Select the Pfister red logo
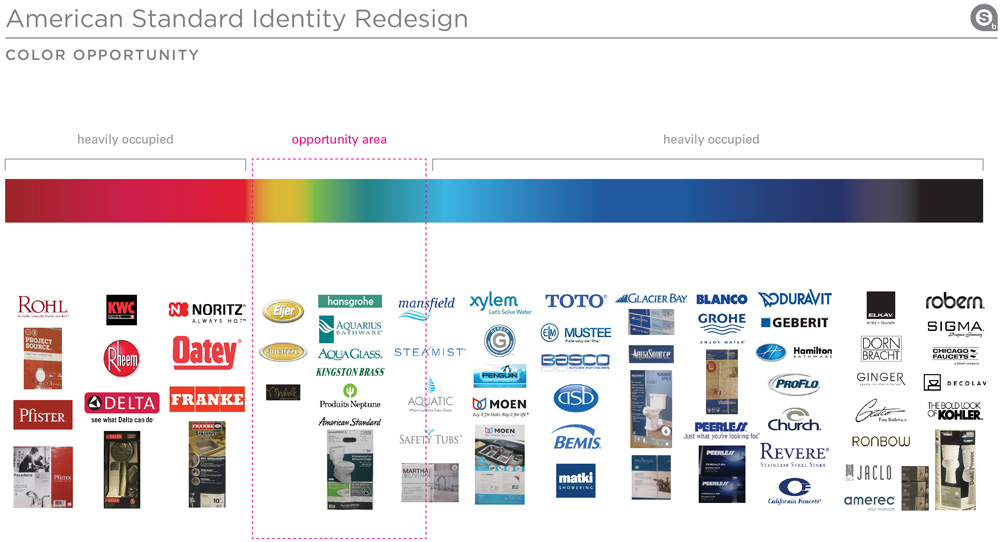Image resolution: width=1000 pixels, height=542 pixels. pos(43,415)
